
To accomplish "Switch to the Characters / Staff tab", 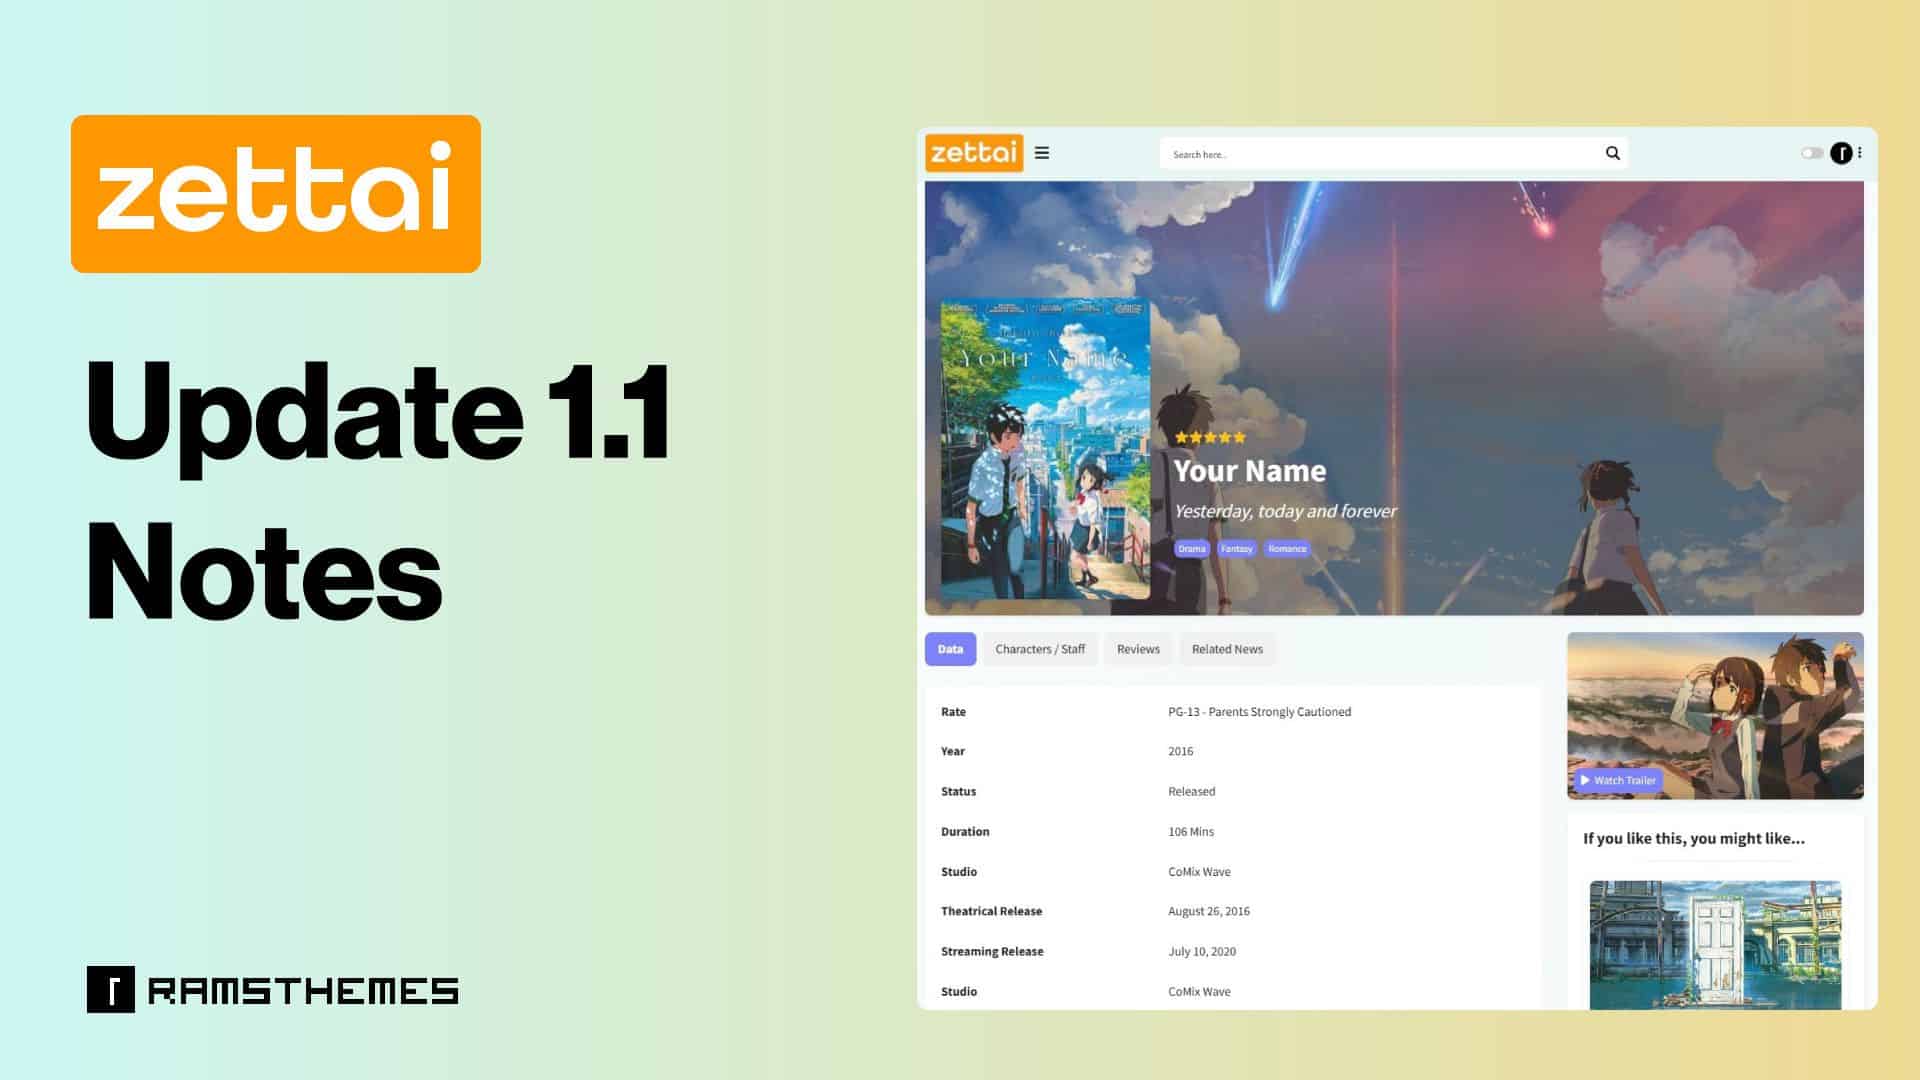I will pyautogui.click(x=1040, y=649).
